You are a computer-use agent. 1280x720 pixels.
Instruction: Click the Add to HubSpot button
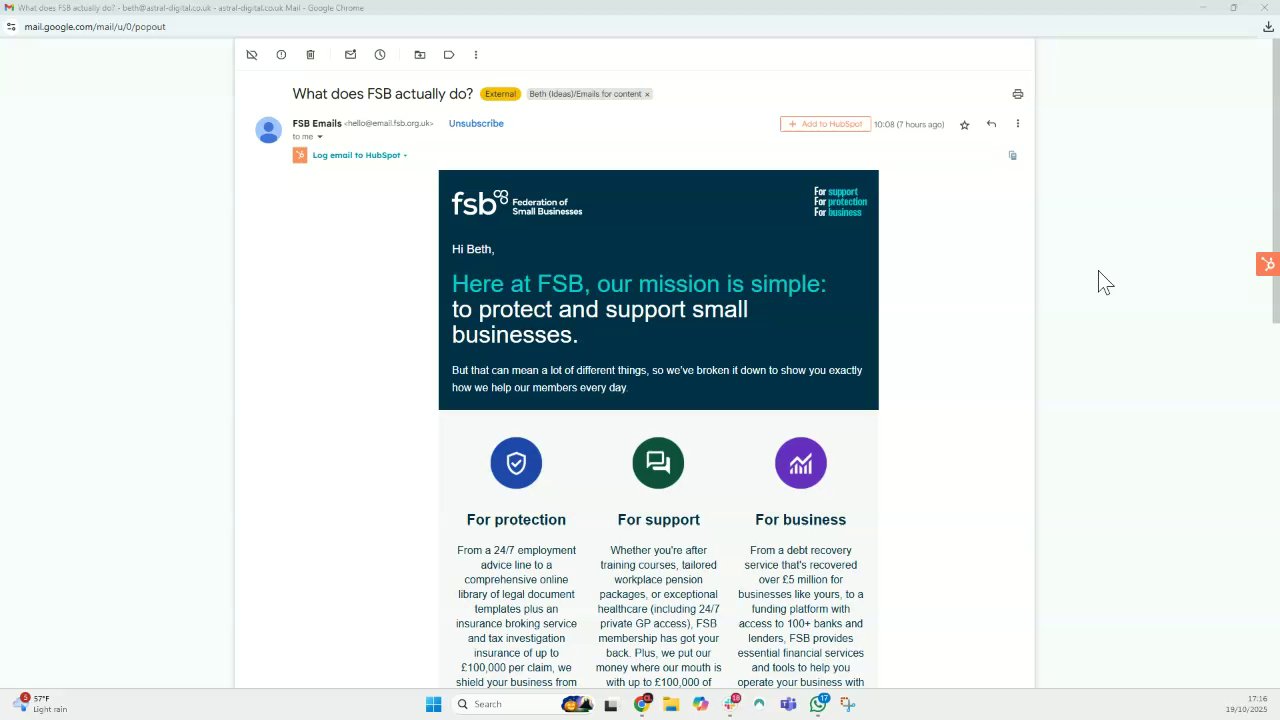[825, 124]
